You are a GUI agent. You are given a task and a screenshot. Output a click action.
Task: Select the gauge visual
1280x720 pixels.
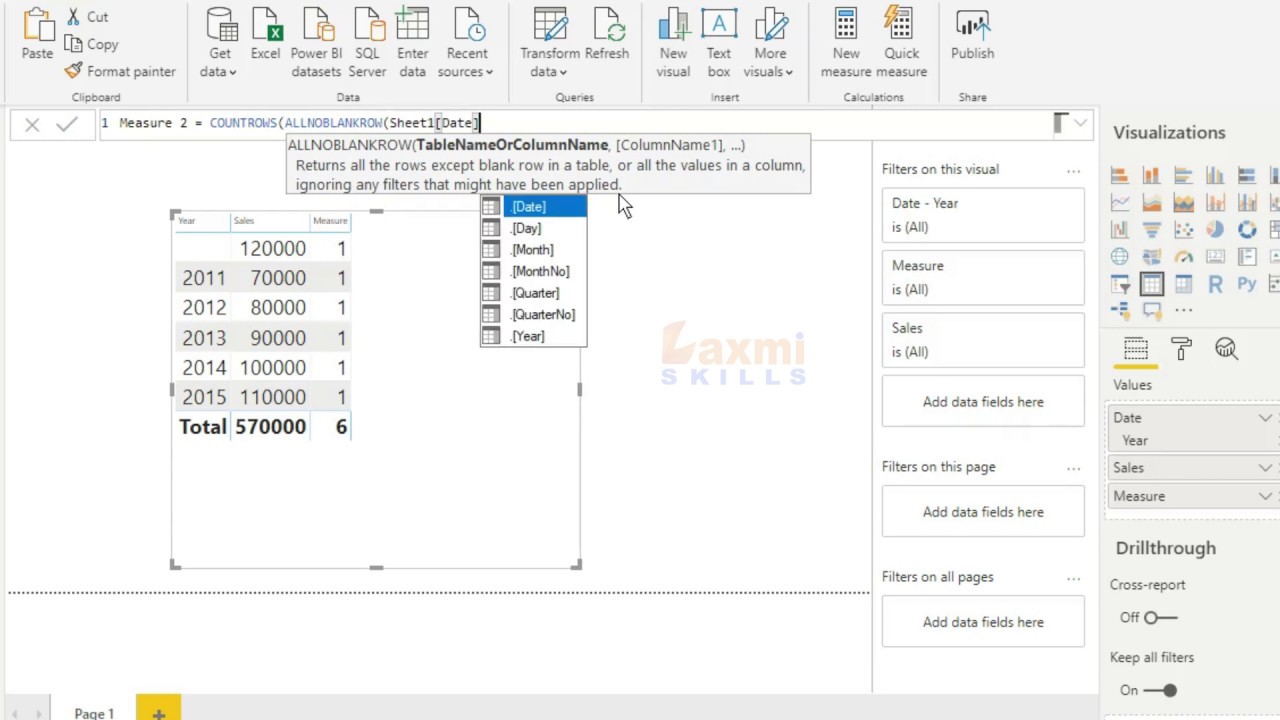pos(1183,257)
